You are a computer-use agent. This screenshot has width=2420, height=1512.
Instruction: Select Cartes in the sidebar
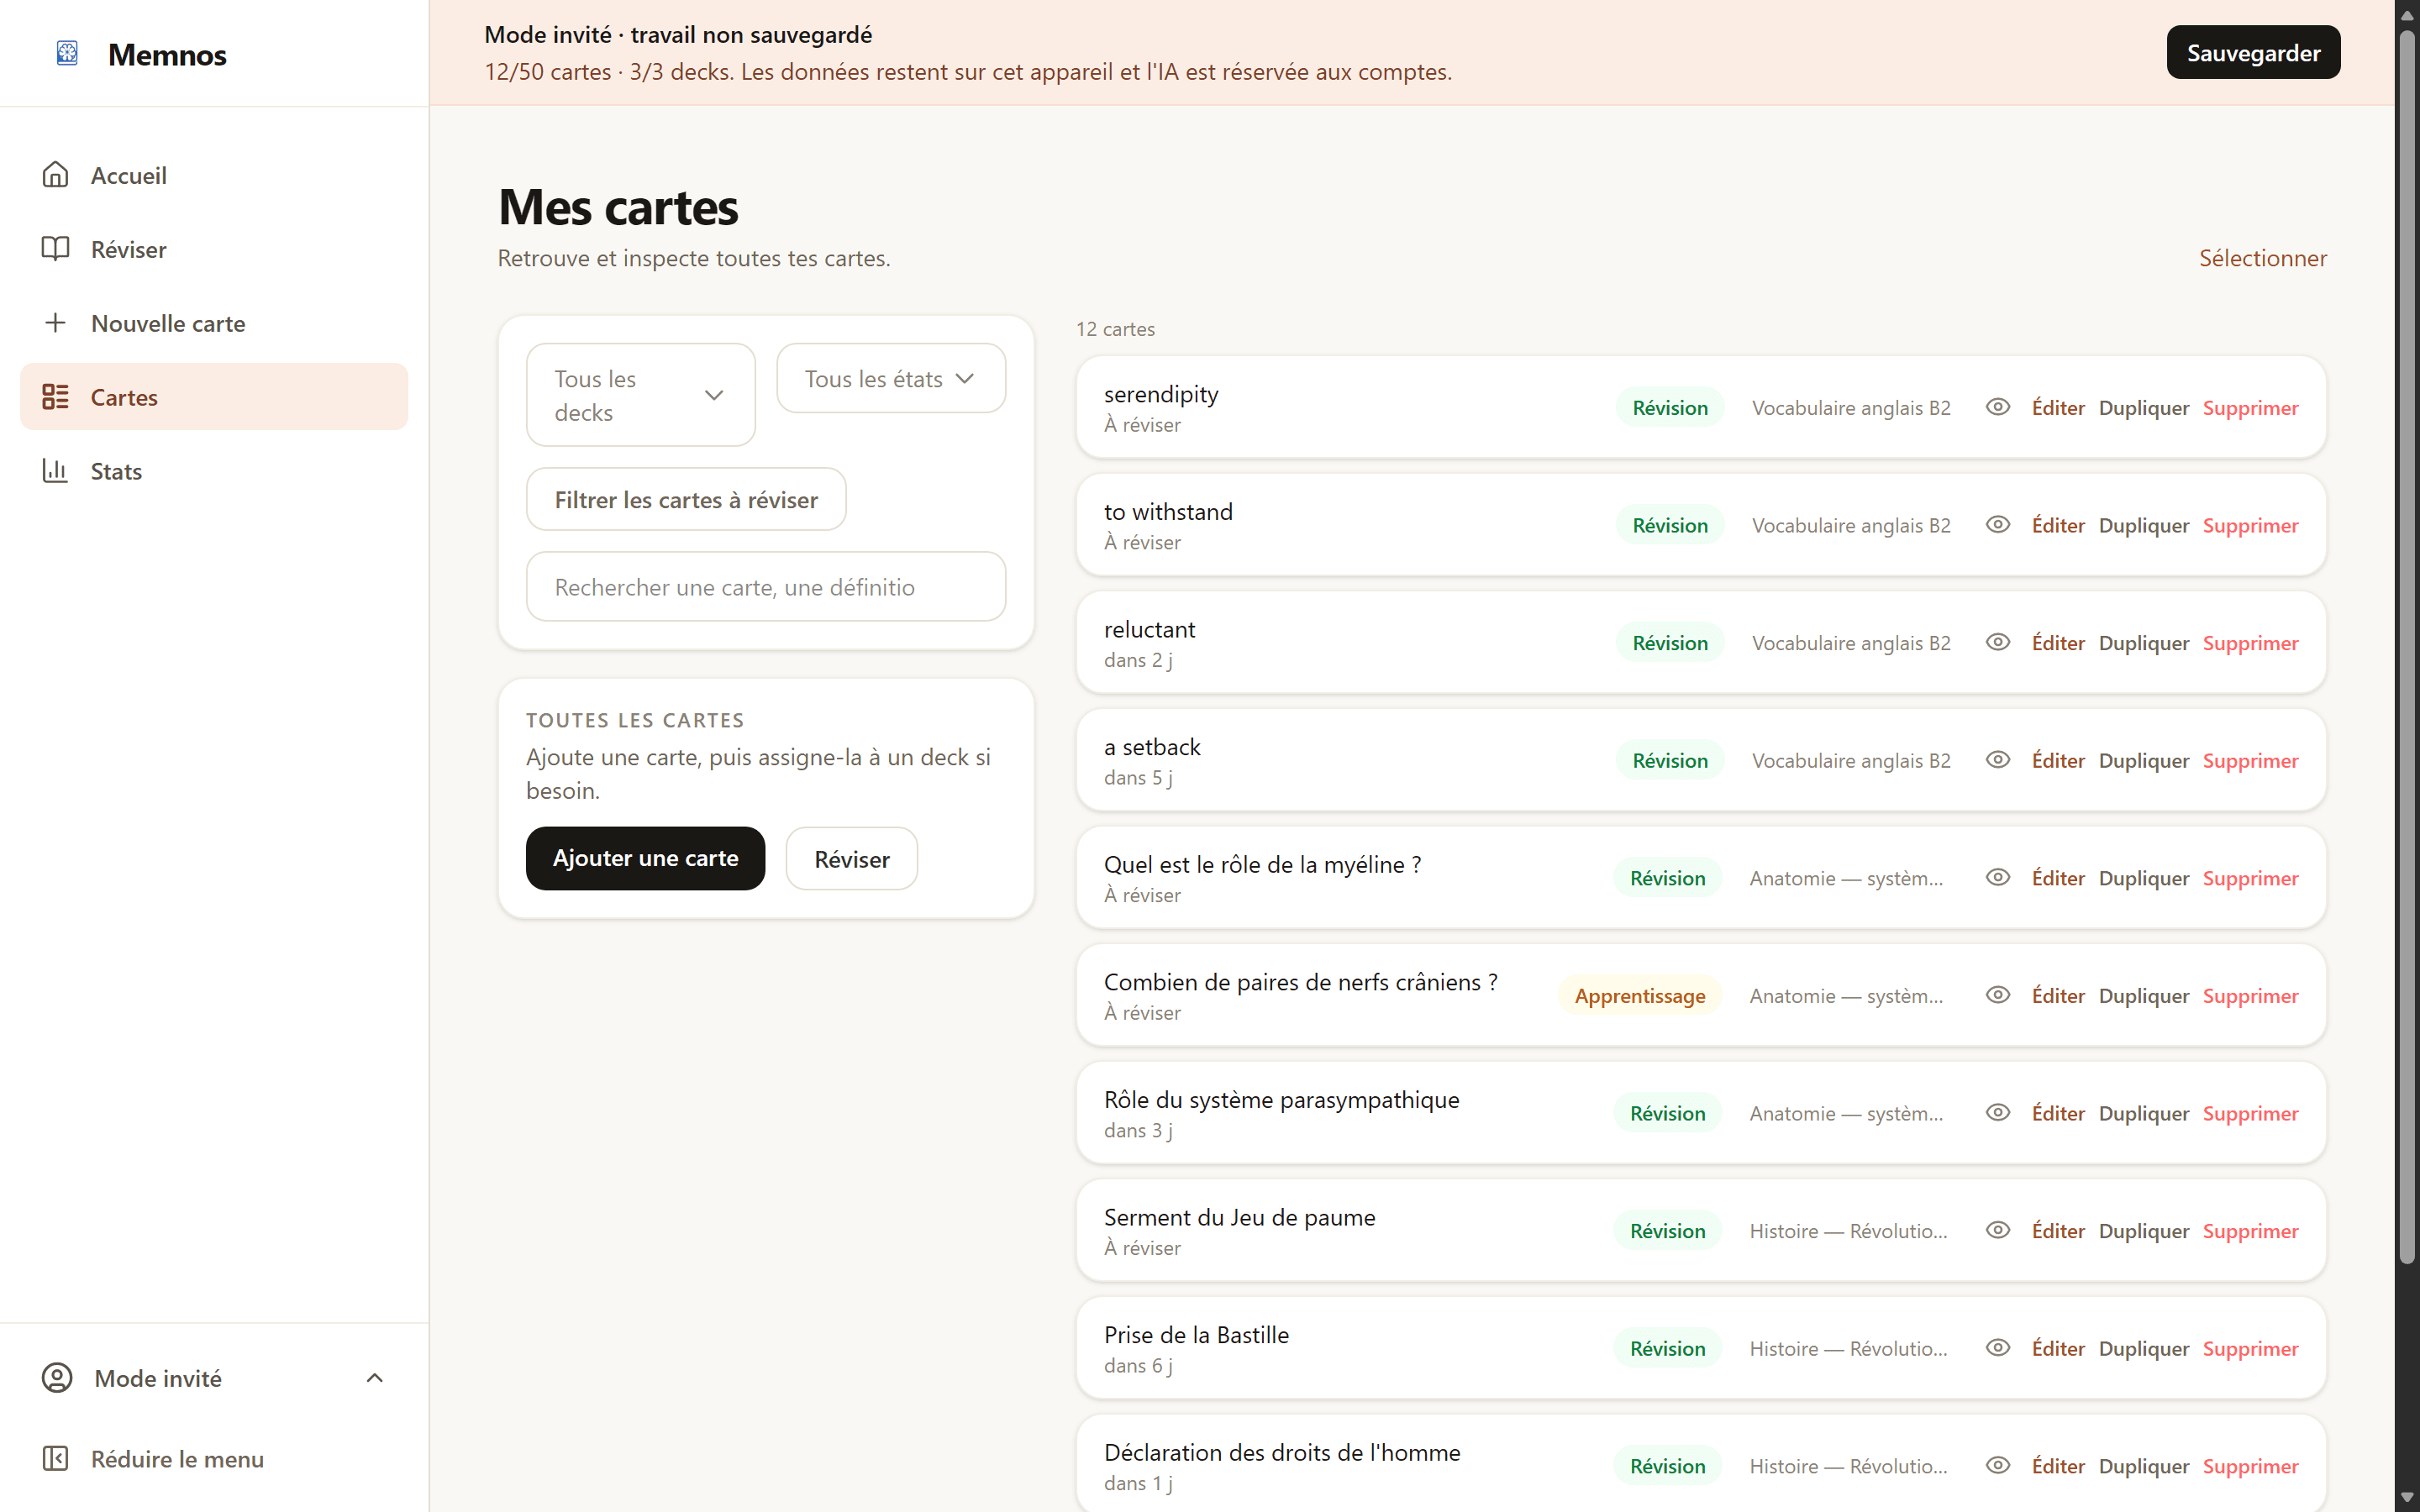214,397
